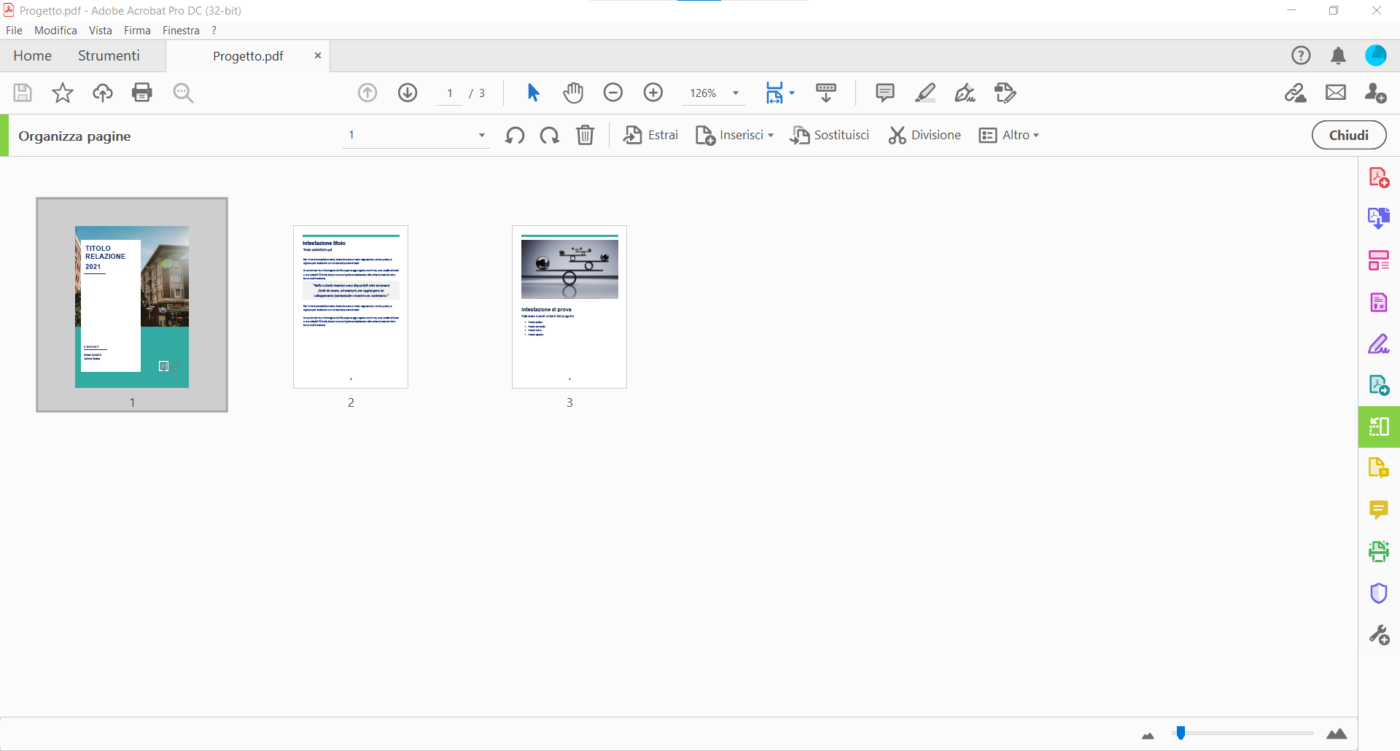Toggle continuous scrolling page display

click(825, 92)
